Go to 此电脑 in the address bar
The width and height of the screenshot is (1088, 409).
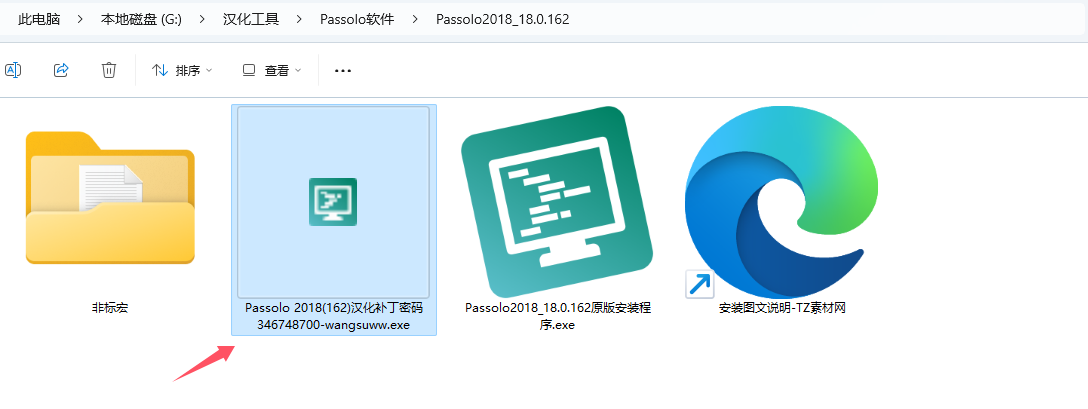pyautogui.click(x=39, y=19)
